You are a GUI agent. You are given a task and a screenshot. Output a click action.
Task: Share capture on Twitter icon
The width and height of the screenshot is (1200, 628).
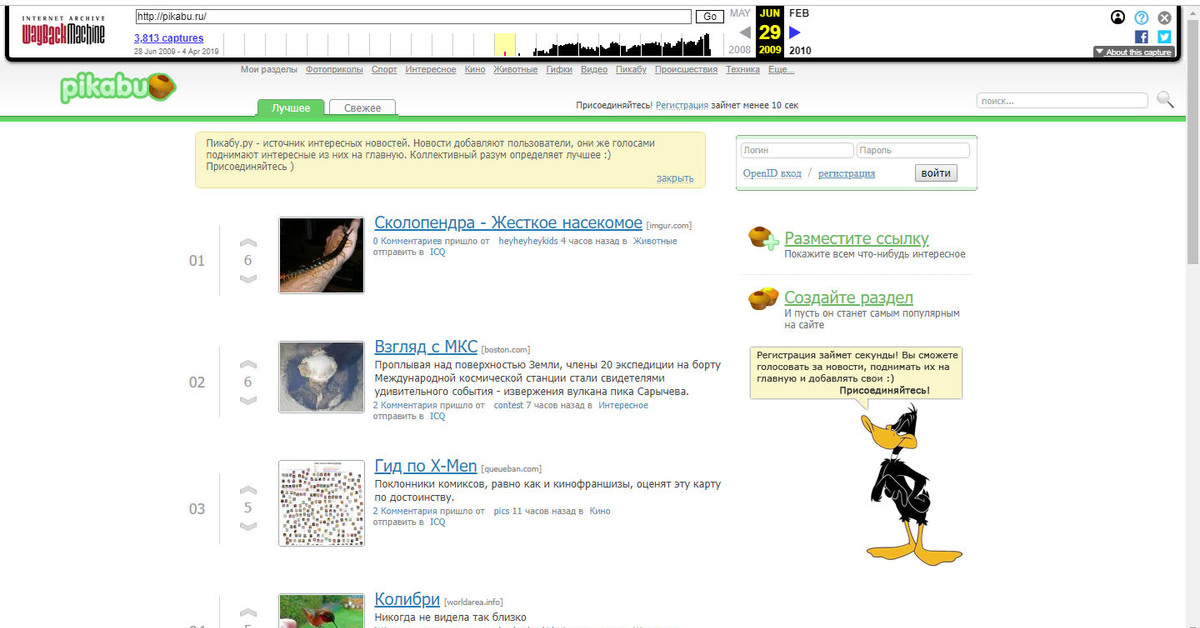[1164, 36]
